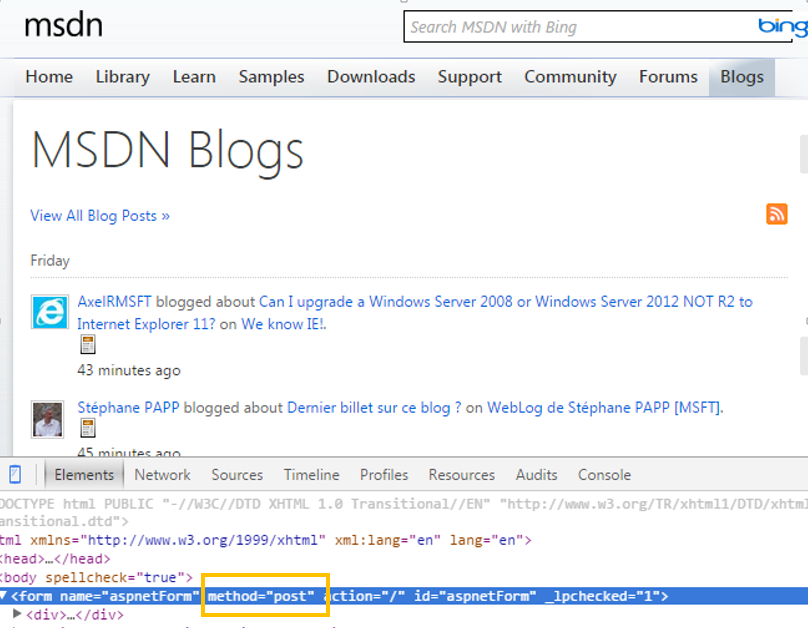Image resolution: width=808 pixels, height=628 pixels.
Task: Open Stéphane PAPP author link
Action: click(x=128, y=408)
